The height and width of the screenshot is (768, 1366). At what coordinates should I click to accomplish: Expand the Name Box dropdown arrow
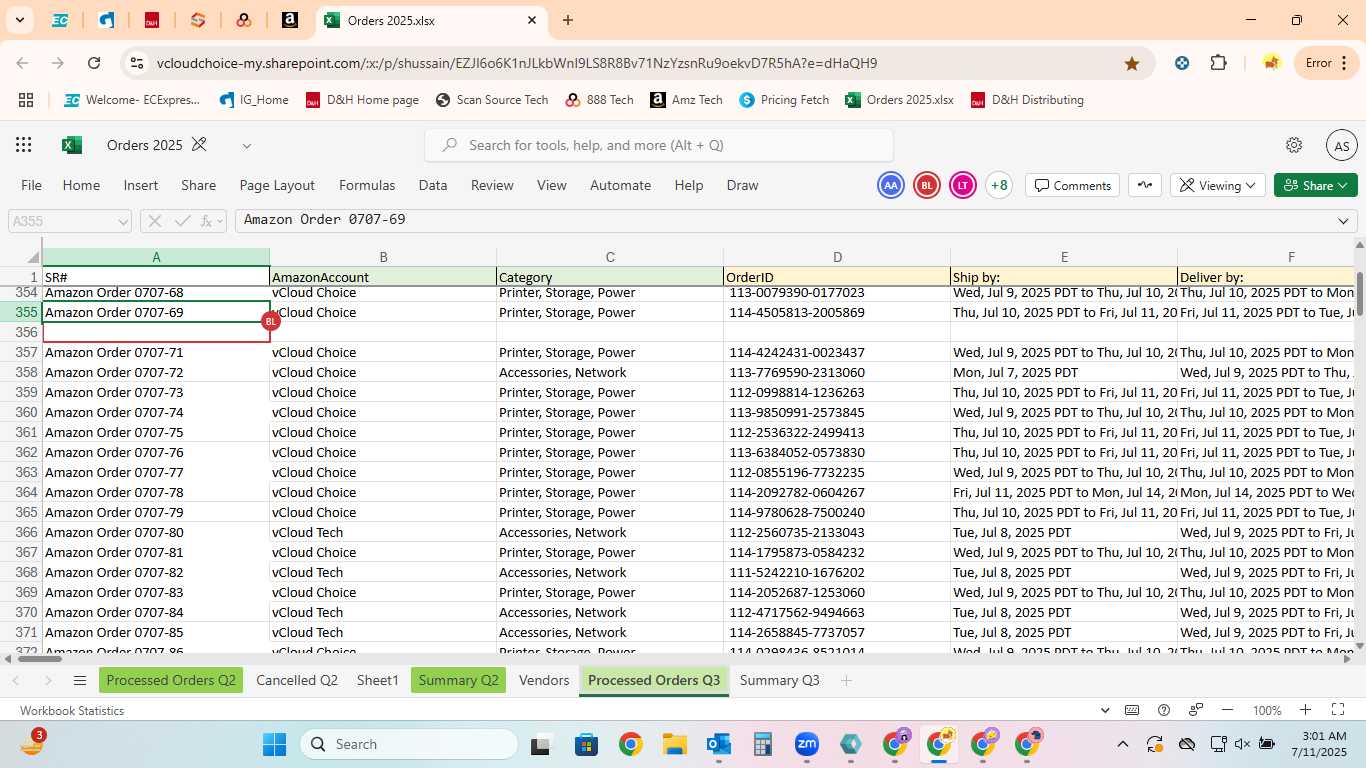tap(123, 222)
